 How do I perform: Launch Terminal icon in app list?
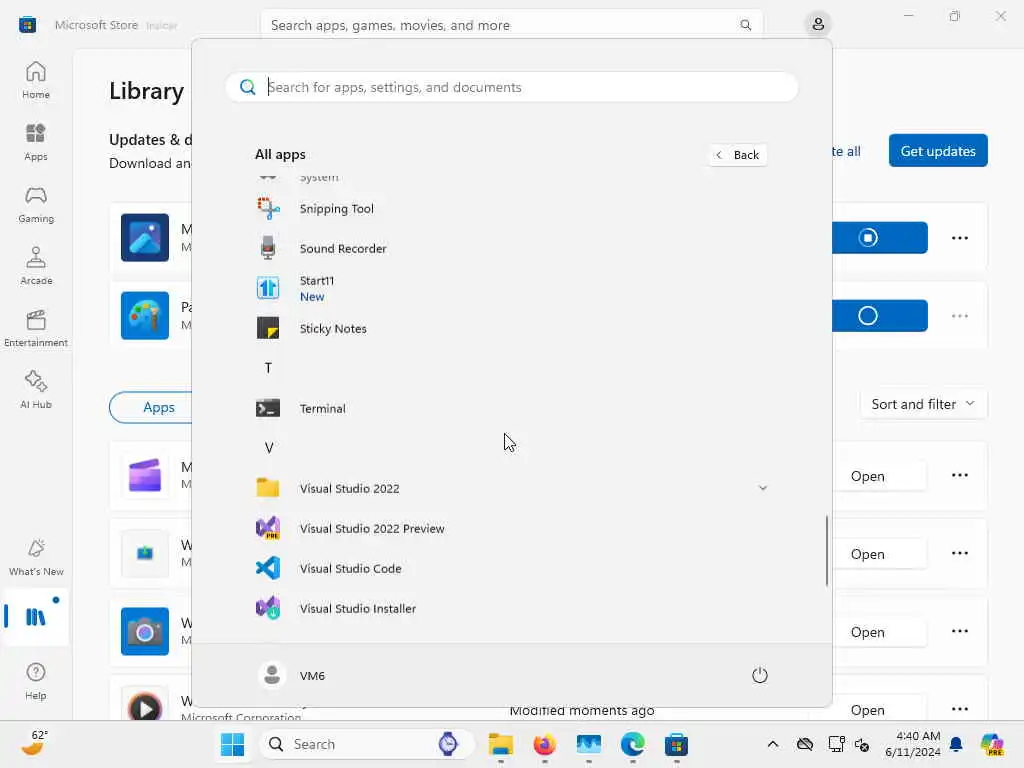tap(268, 408)
